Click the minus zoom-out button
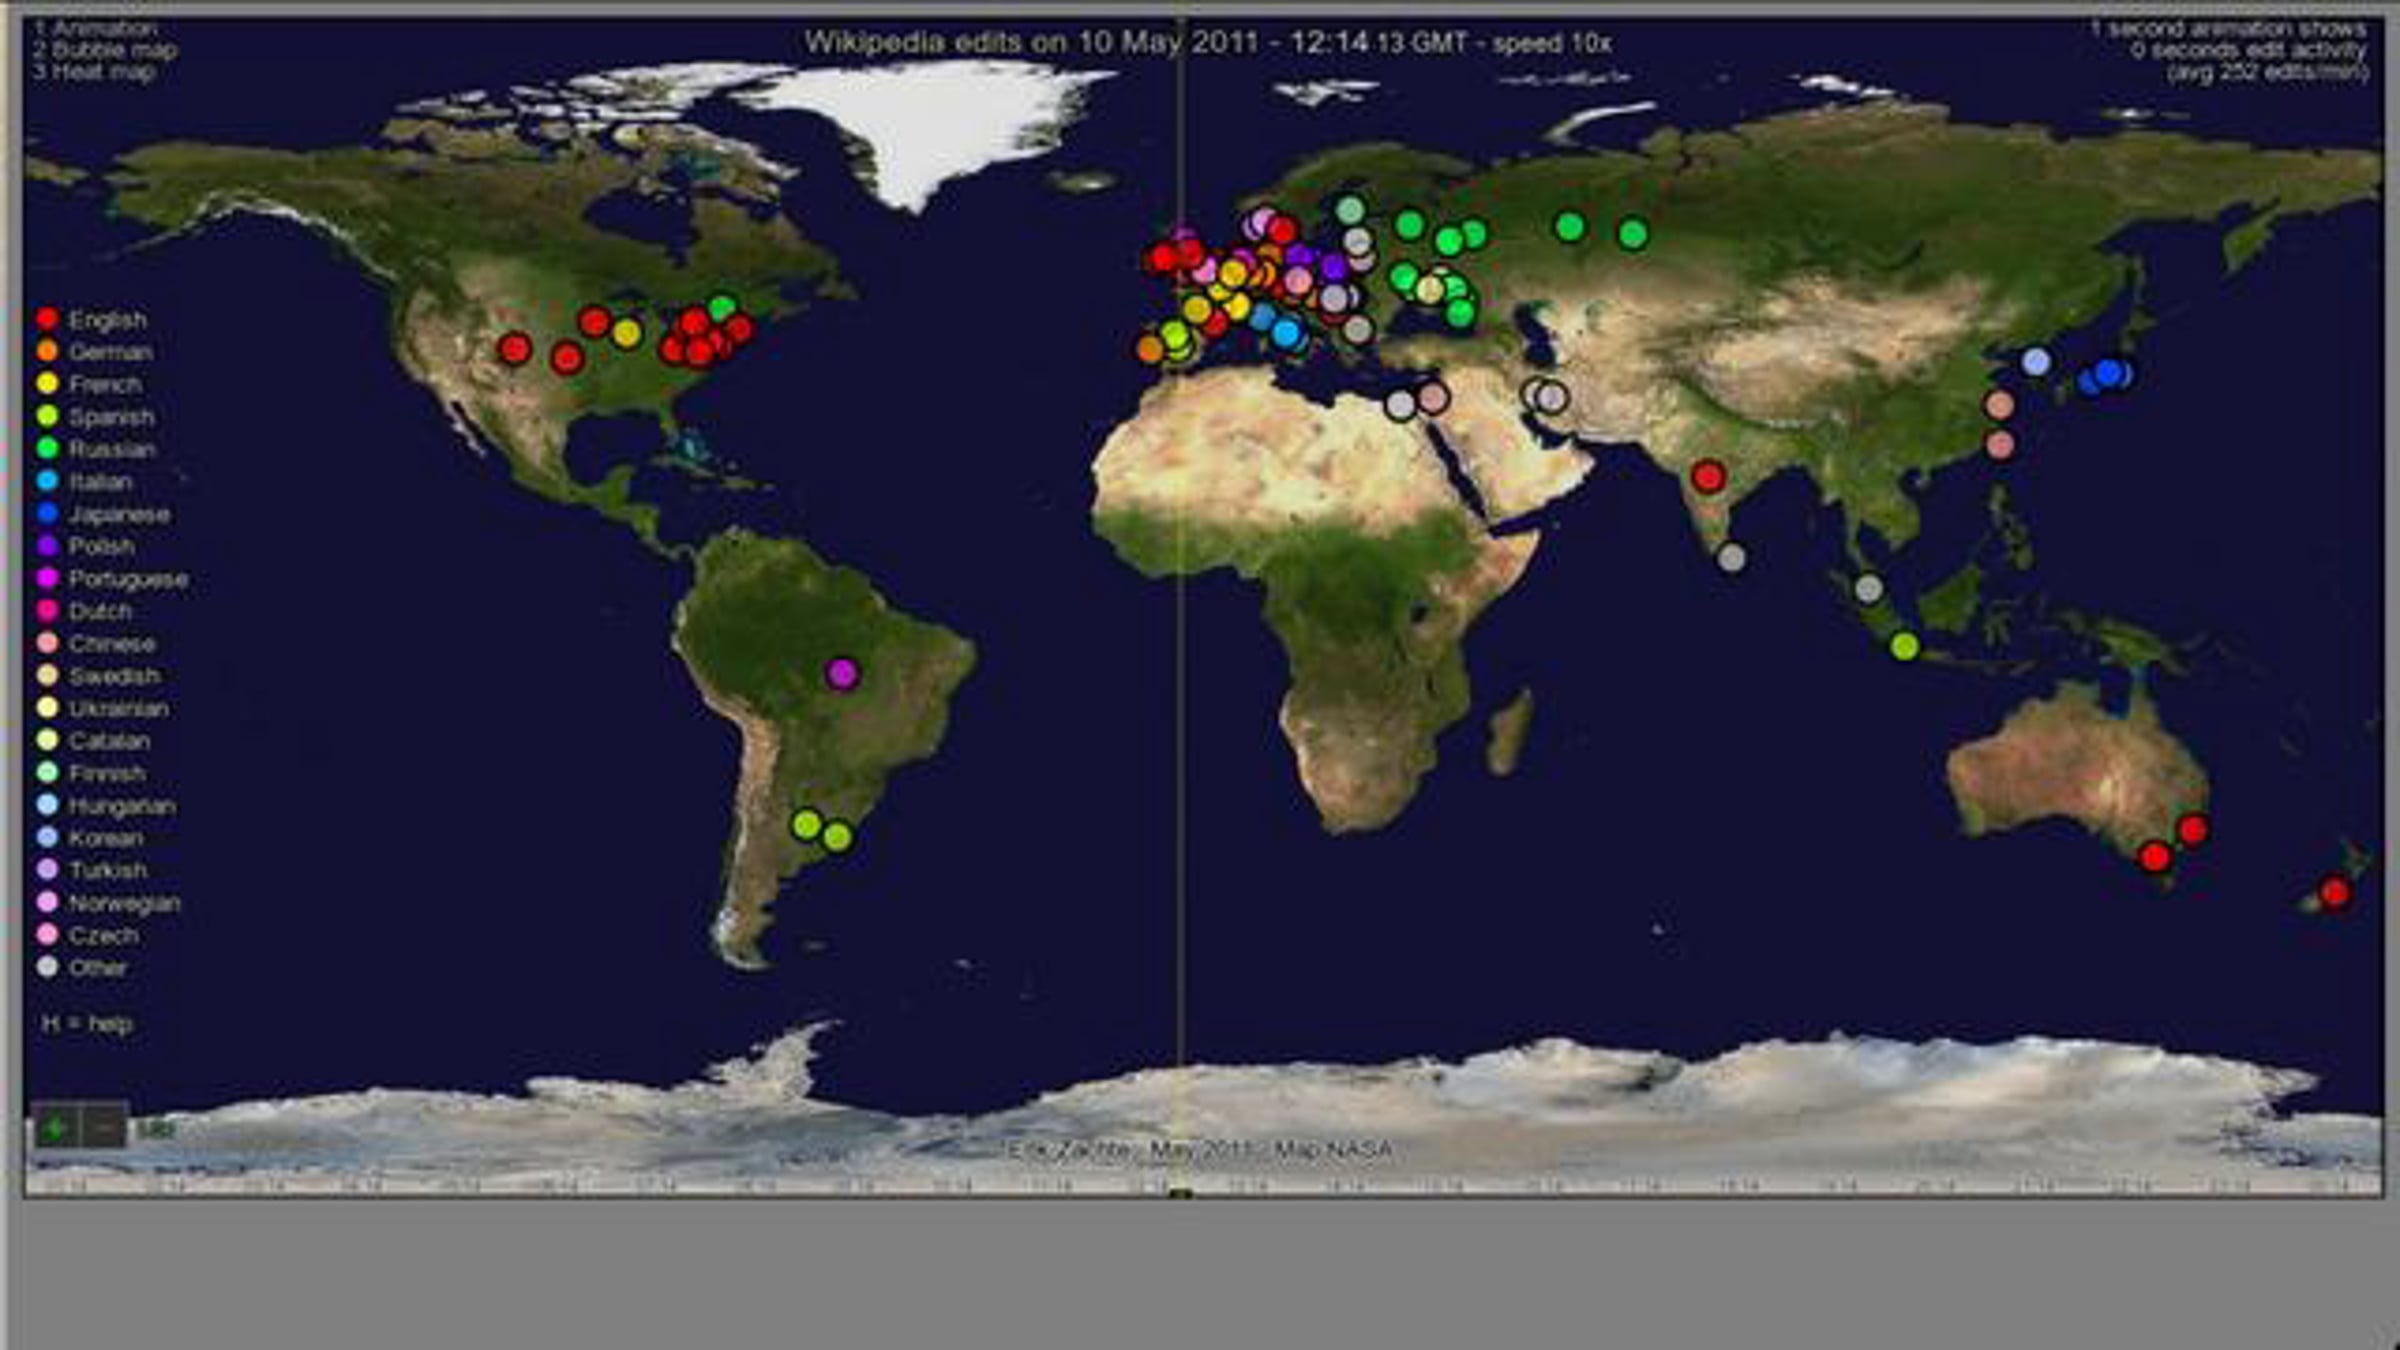 [x=104, y=1128]
